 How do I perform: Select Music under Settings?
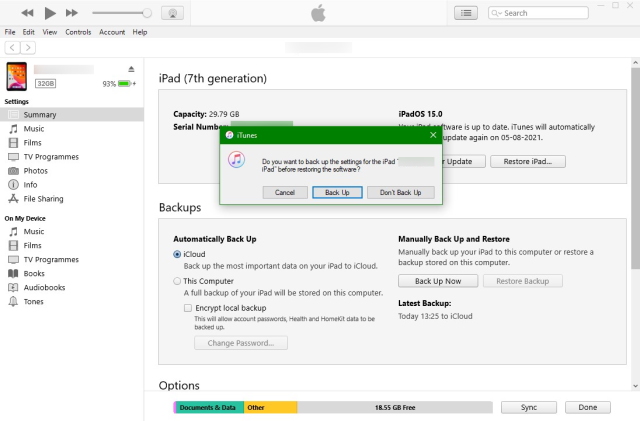[x=72, y=129]
